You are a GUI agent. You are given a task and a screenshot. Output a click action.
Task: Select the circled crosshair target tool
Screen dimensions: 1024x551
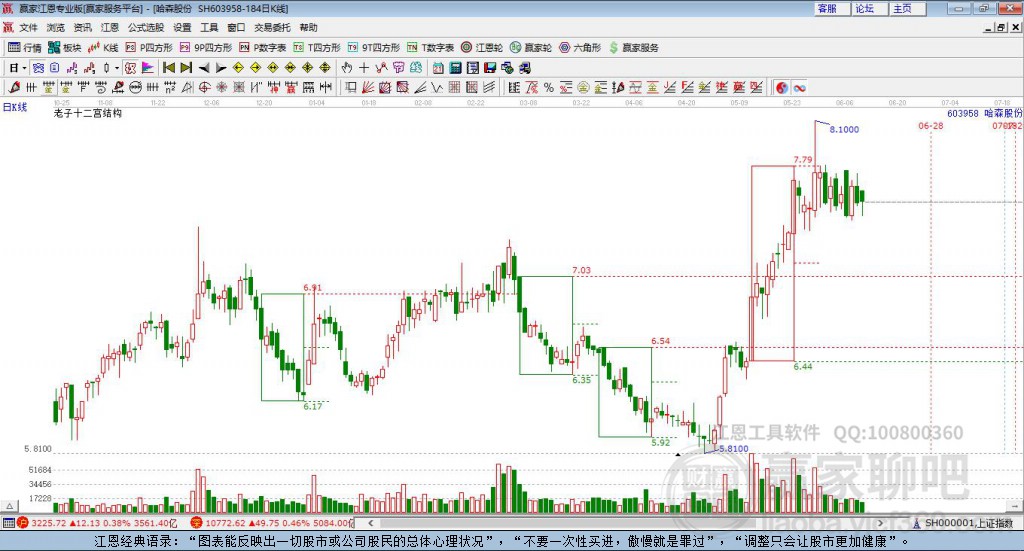coord(204,87)
